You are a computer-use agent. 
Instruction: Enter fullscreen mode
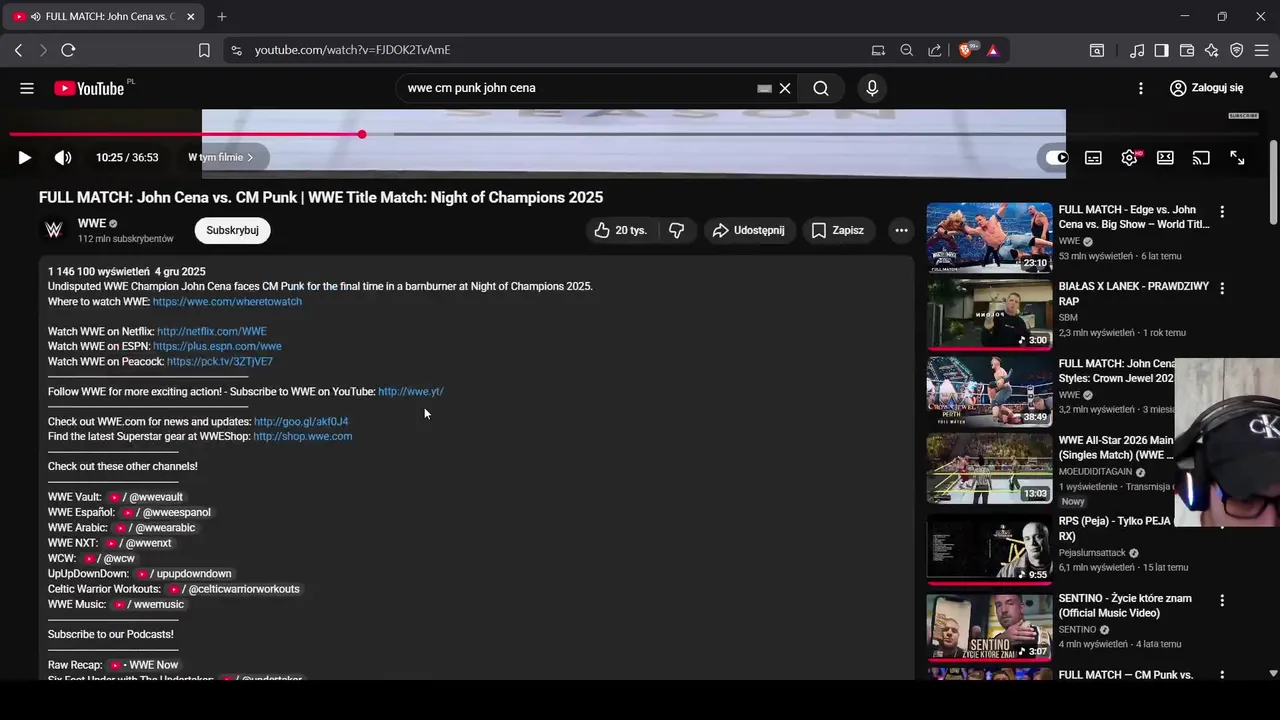click(1237, 157)
